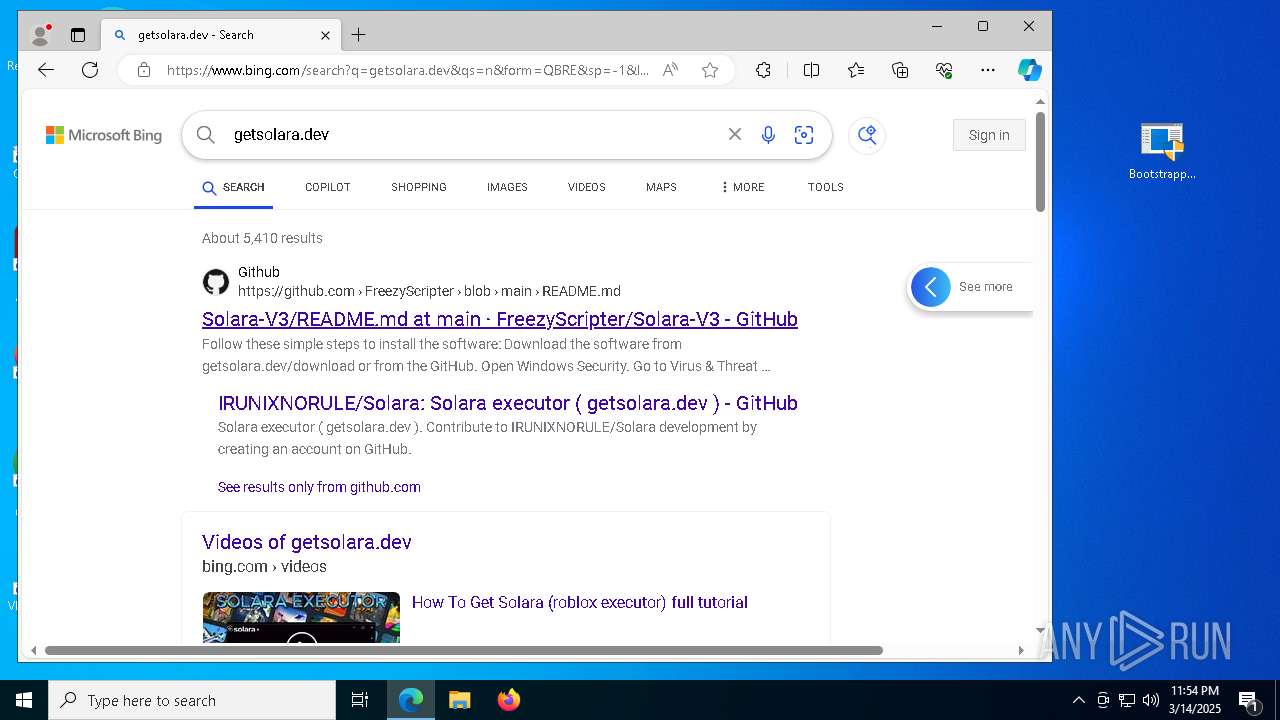
Task: Expand the MORE dropdown
Action: (x=742, y=187)
